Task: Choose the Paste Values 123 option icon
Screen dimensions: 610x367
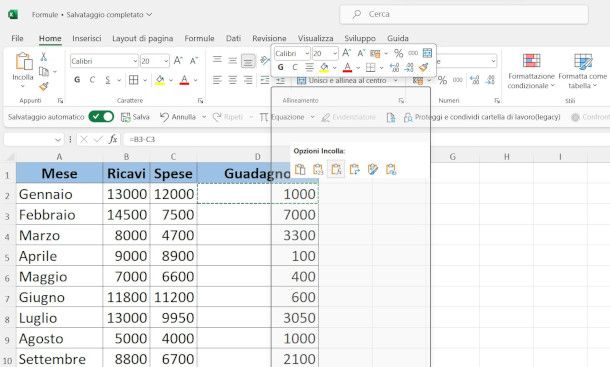Action: 318,169
